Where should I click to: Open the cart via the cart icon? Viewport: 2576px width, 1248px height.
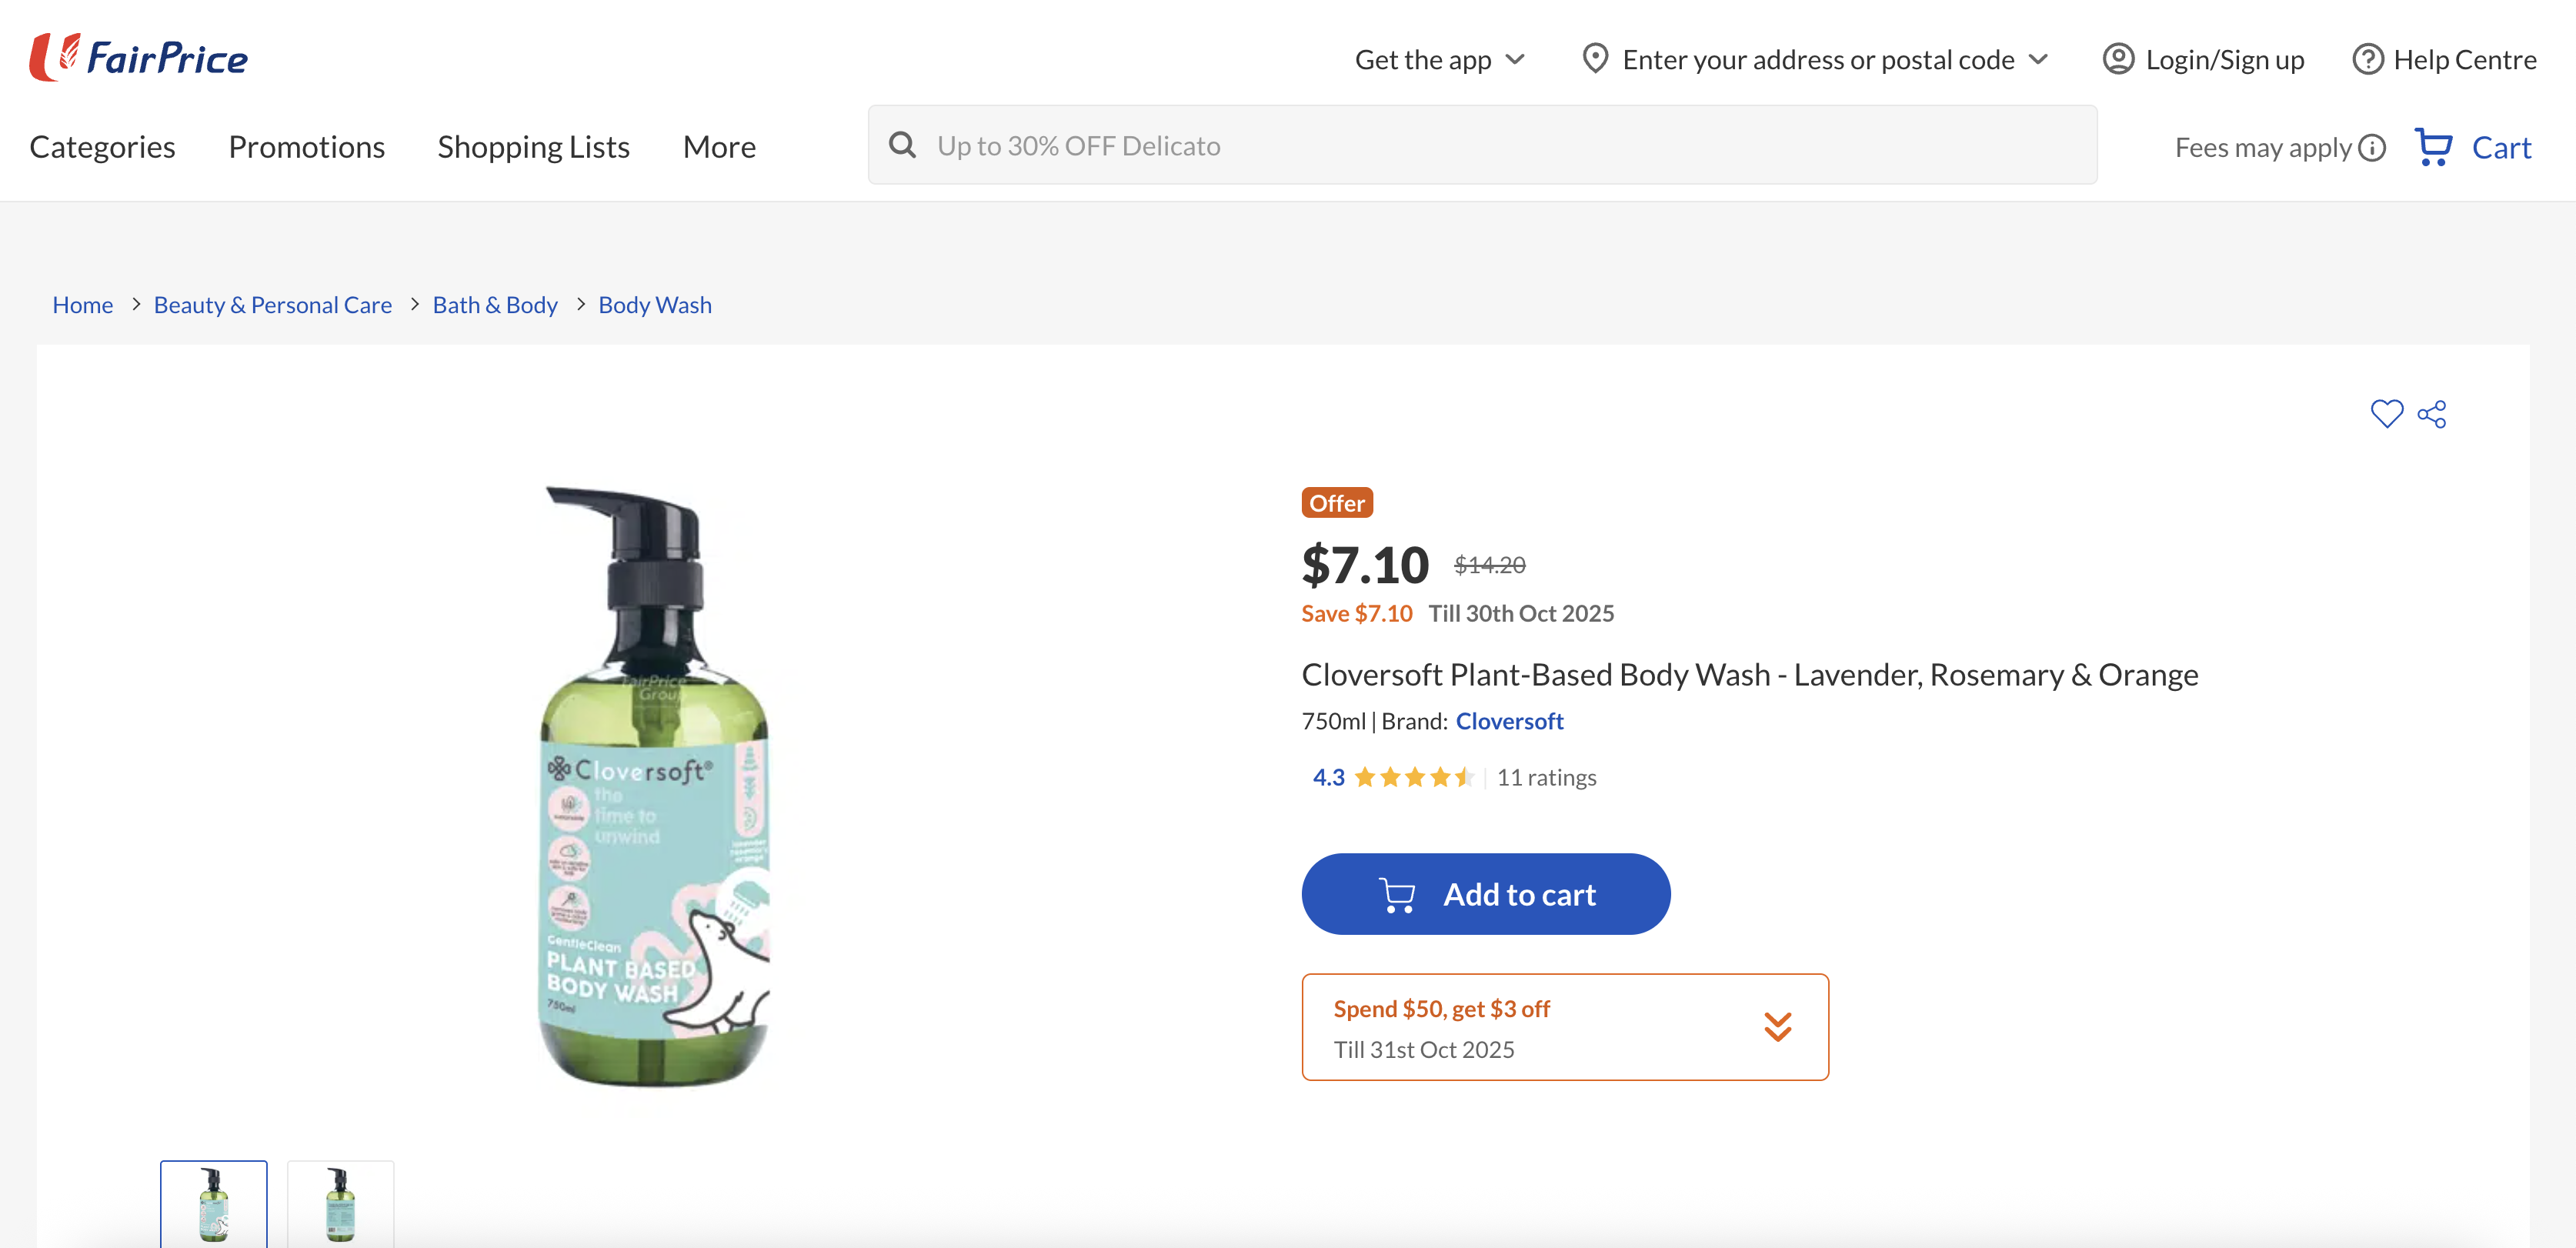pyautogui.click(x=2436, y=146)
